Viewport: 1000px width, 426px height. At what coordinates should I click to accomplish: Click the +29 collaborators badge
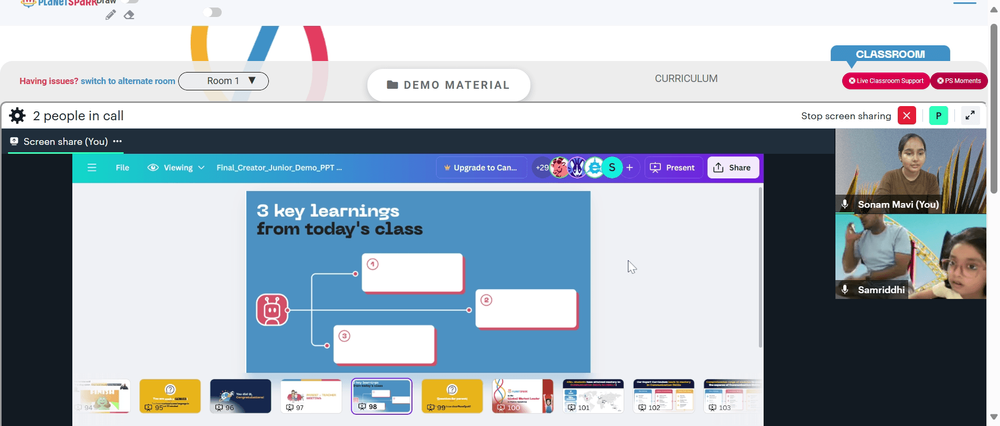[541, 168]
